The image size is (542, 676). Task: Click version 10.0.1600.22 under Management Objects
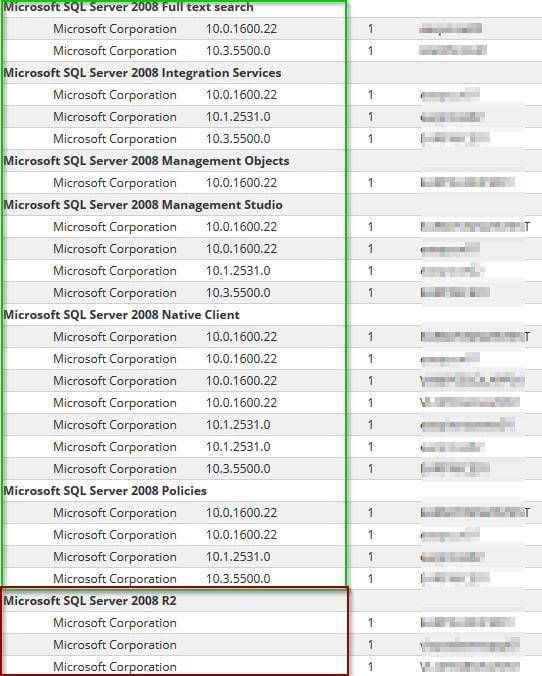tap(241, 183)
